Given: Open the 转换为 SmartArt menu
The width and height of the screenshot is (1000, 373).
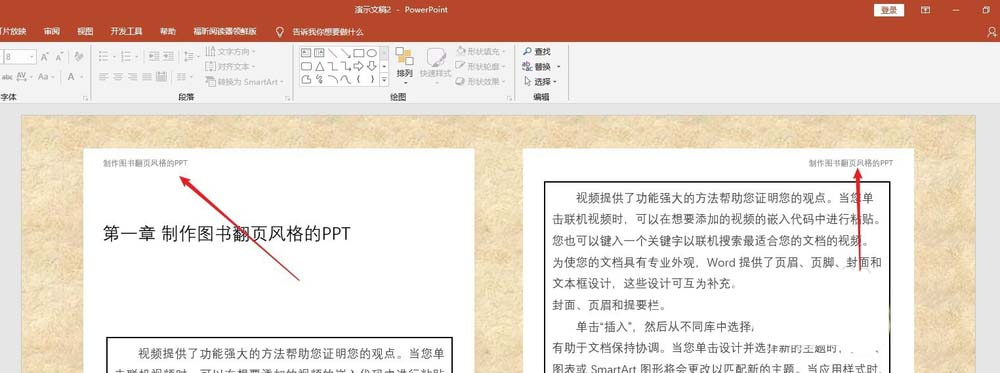Looking at the screenshot, I should point(245,82).
